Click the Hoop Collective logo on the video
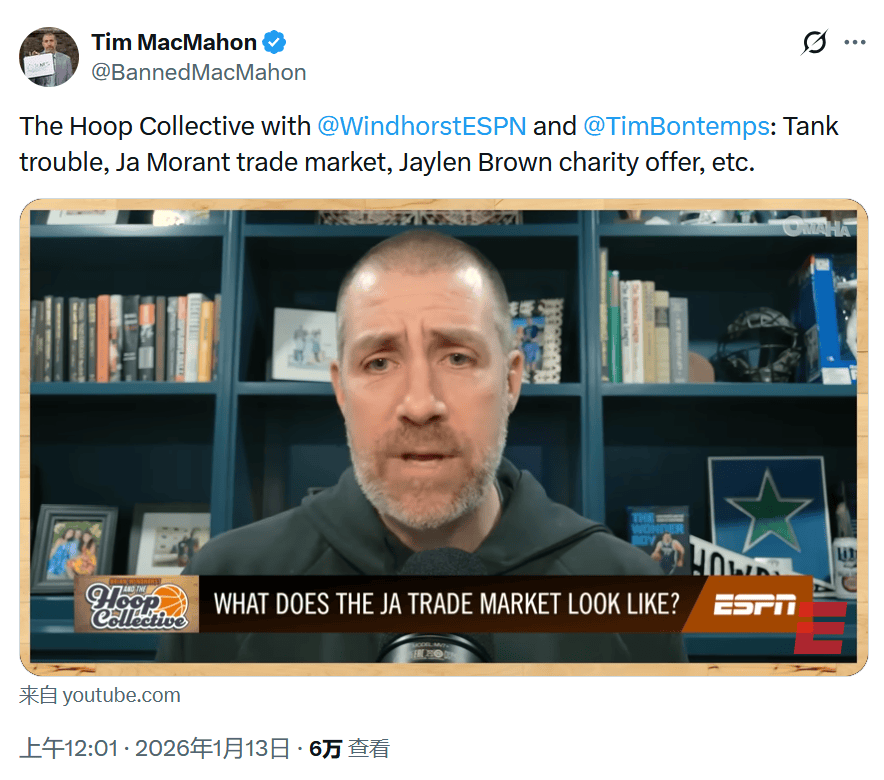This screenshot has width=884, height=780. click(x=137, y=604)
